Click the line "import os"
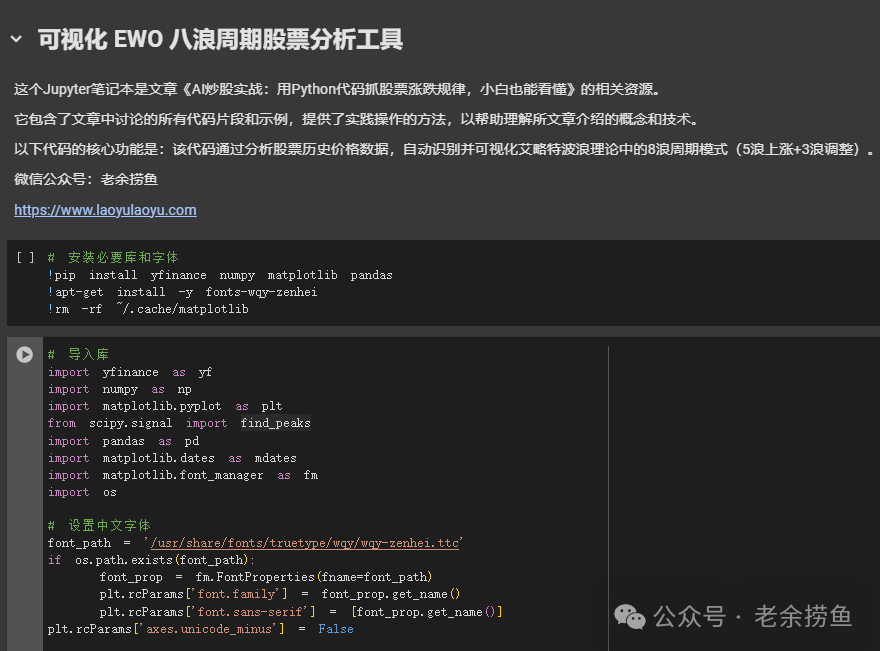 pyautogui.click(x=82, y=492)
